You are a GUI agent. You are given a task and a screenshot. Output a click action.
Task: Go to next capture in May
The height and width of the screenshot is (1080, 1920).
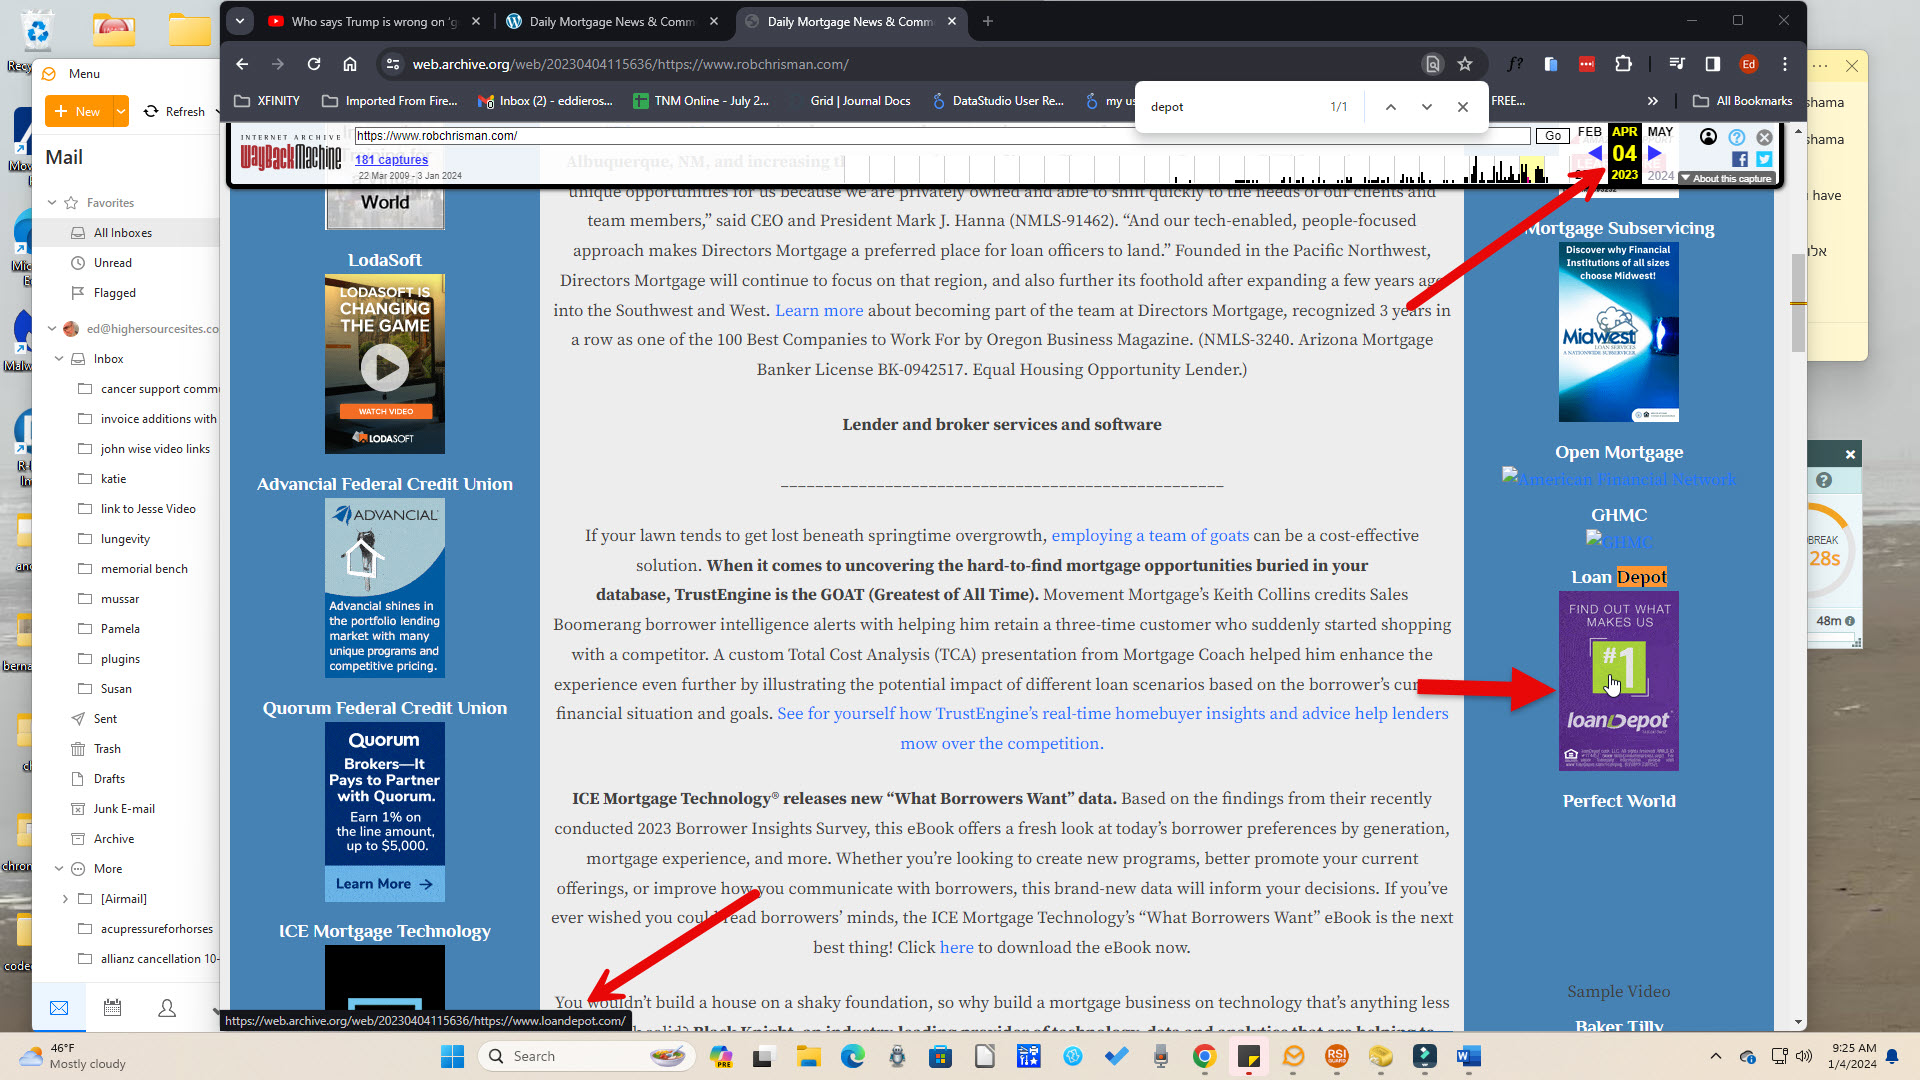[x=1654, y=153]
